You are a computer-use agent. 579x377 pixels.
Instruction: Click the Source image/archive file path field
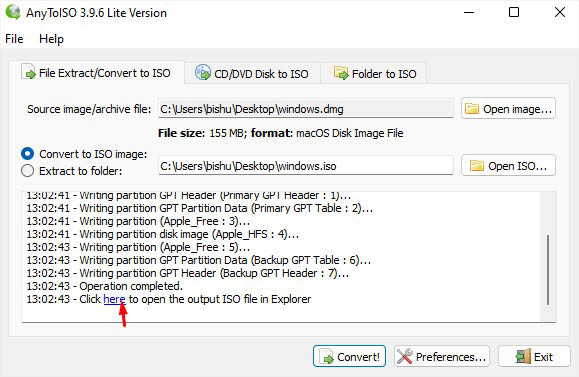pos(306,109)
